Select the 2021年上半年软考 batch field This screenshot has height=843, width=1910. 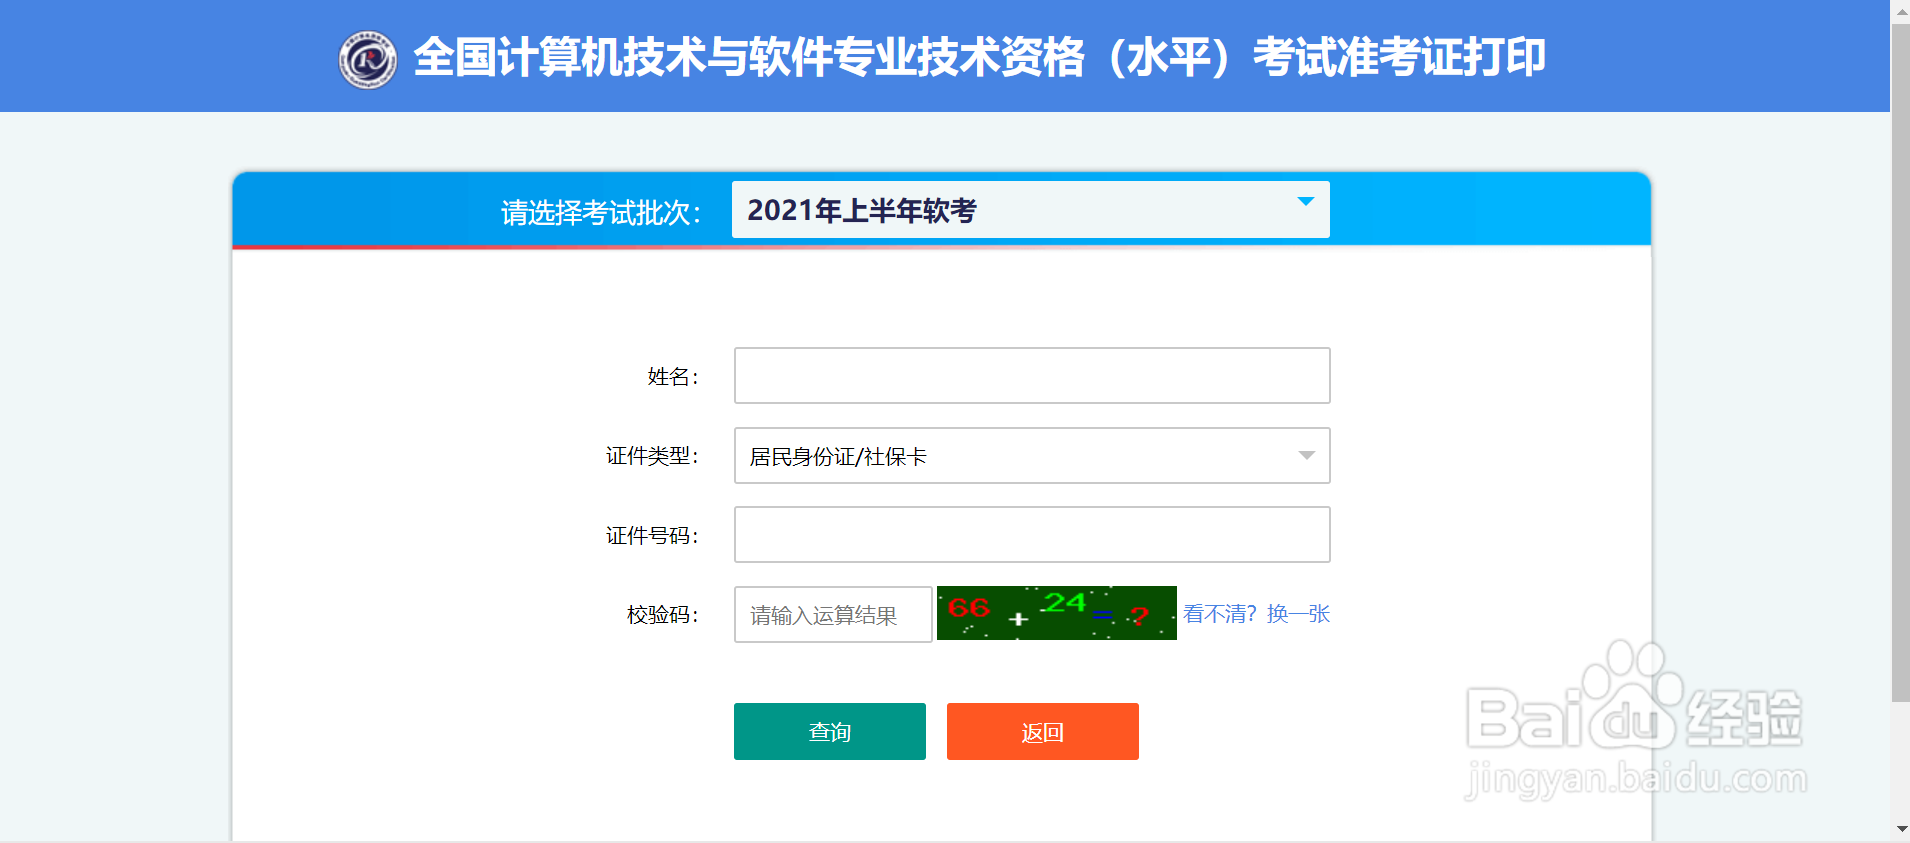tap(1030, 210)
